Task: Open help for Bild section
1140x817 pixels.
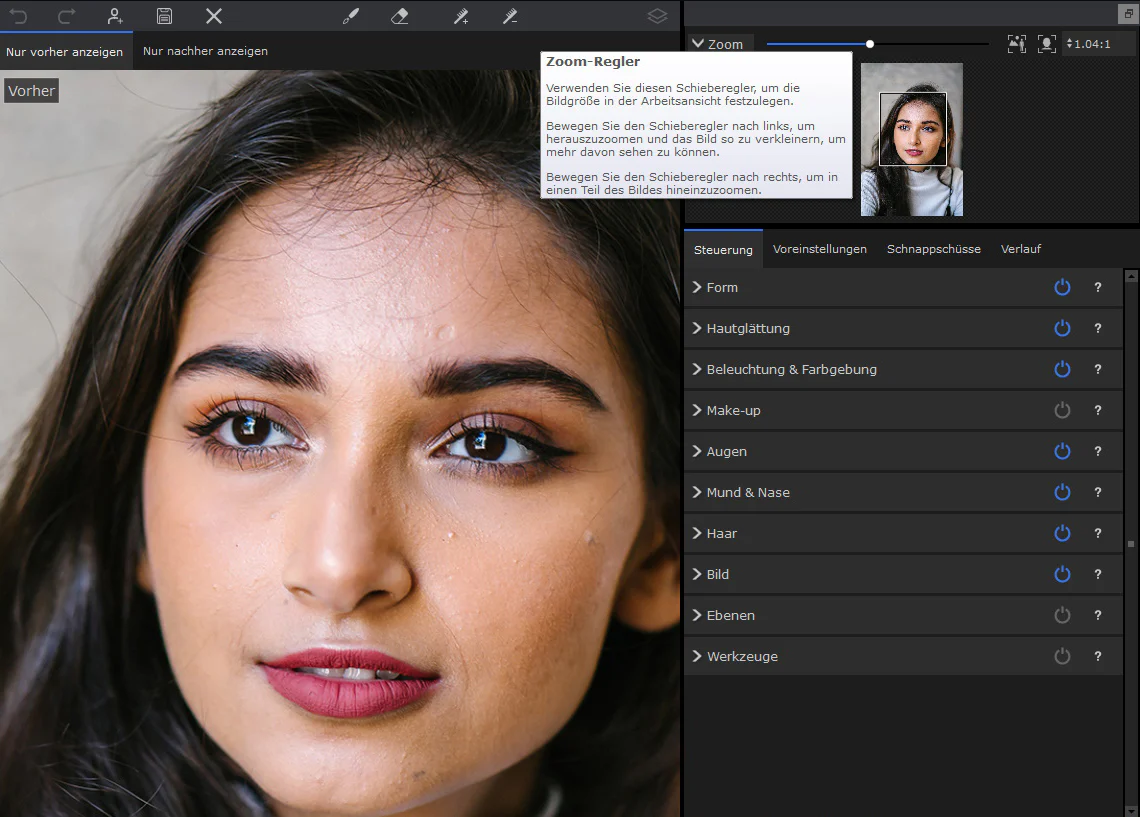Action: click(1098, 574)
